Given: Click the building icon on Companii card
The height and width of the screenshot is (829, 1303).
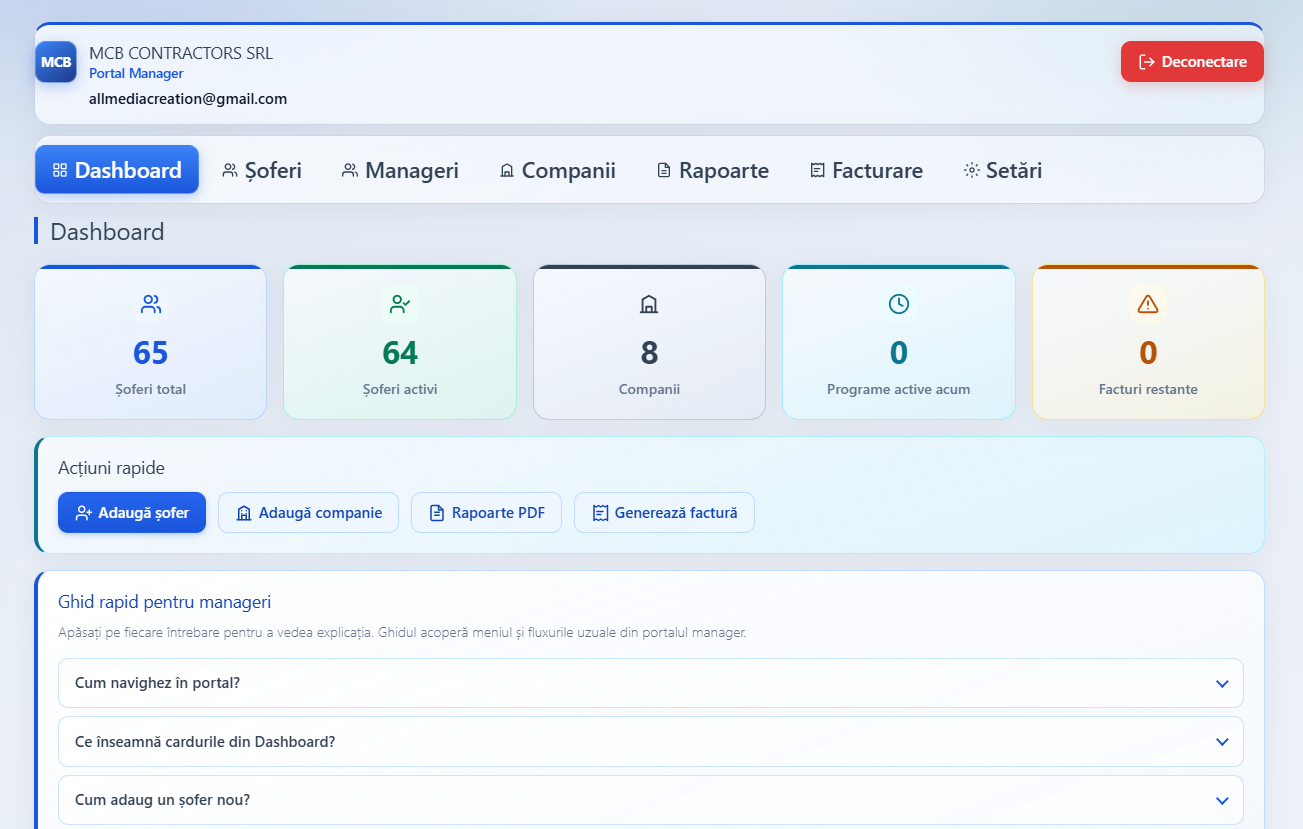Looking at the screenshot, I should [x=649, y=304].
